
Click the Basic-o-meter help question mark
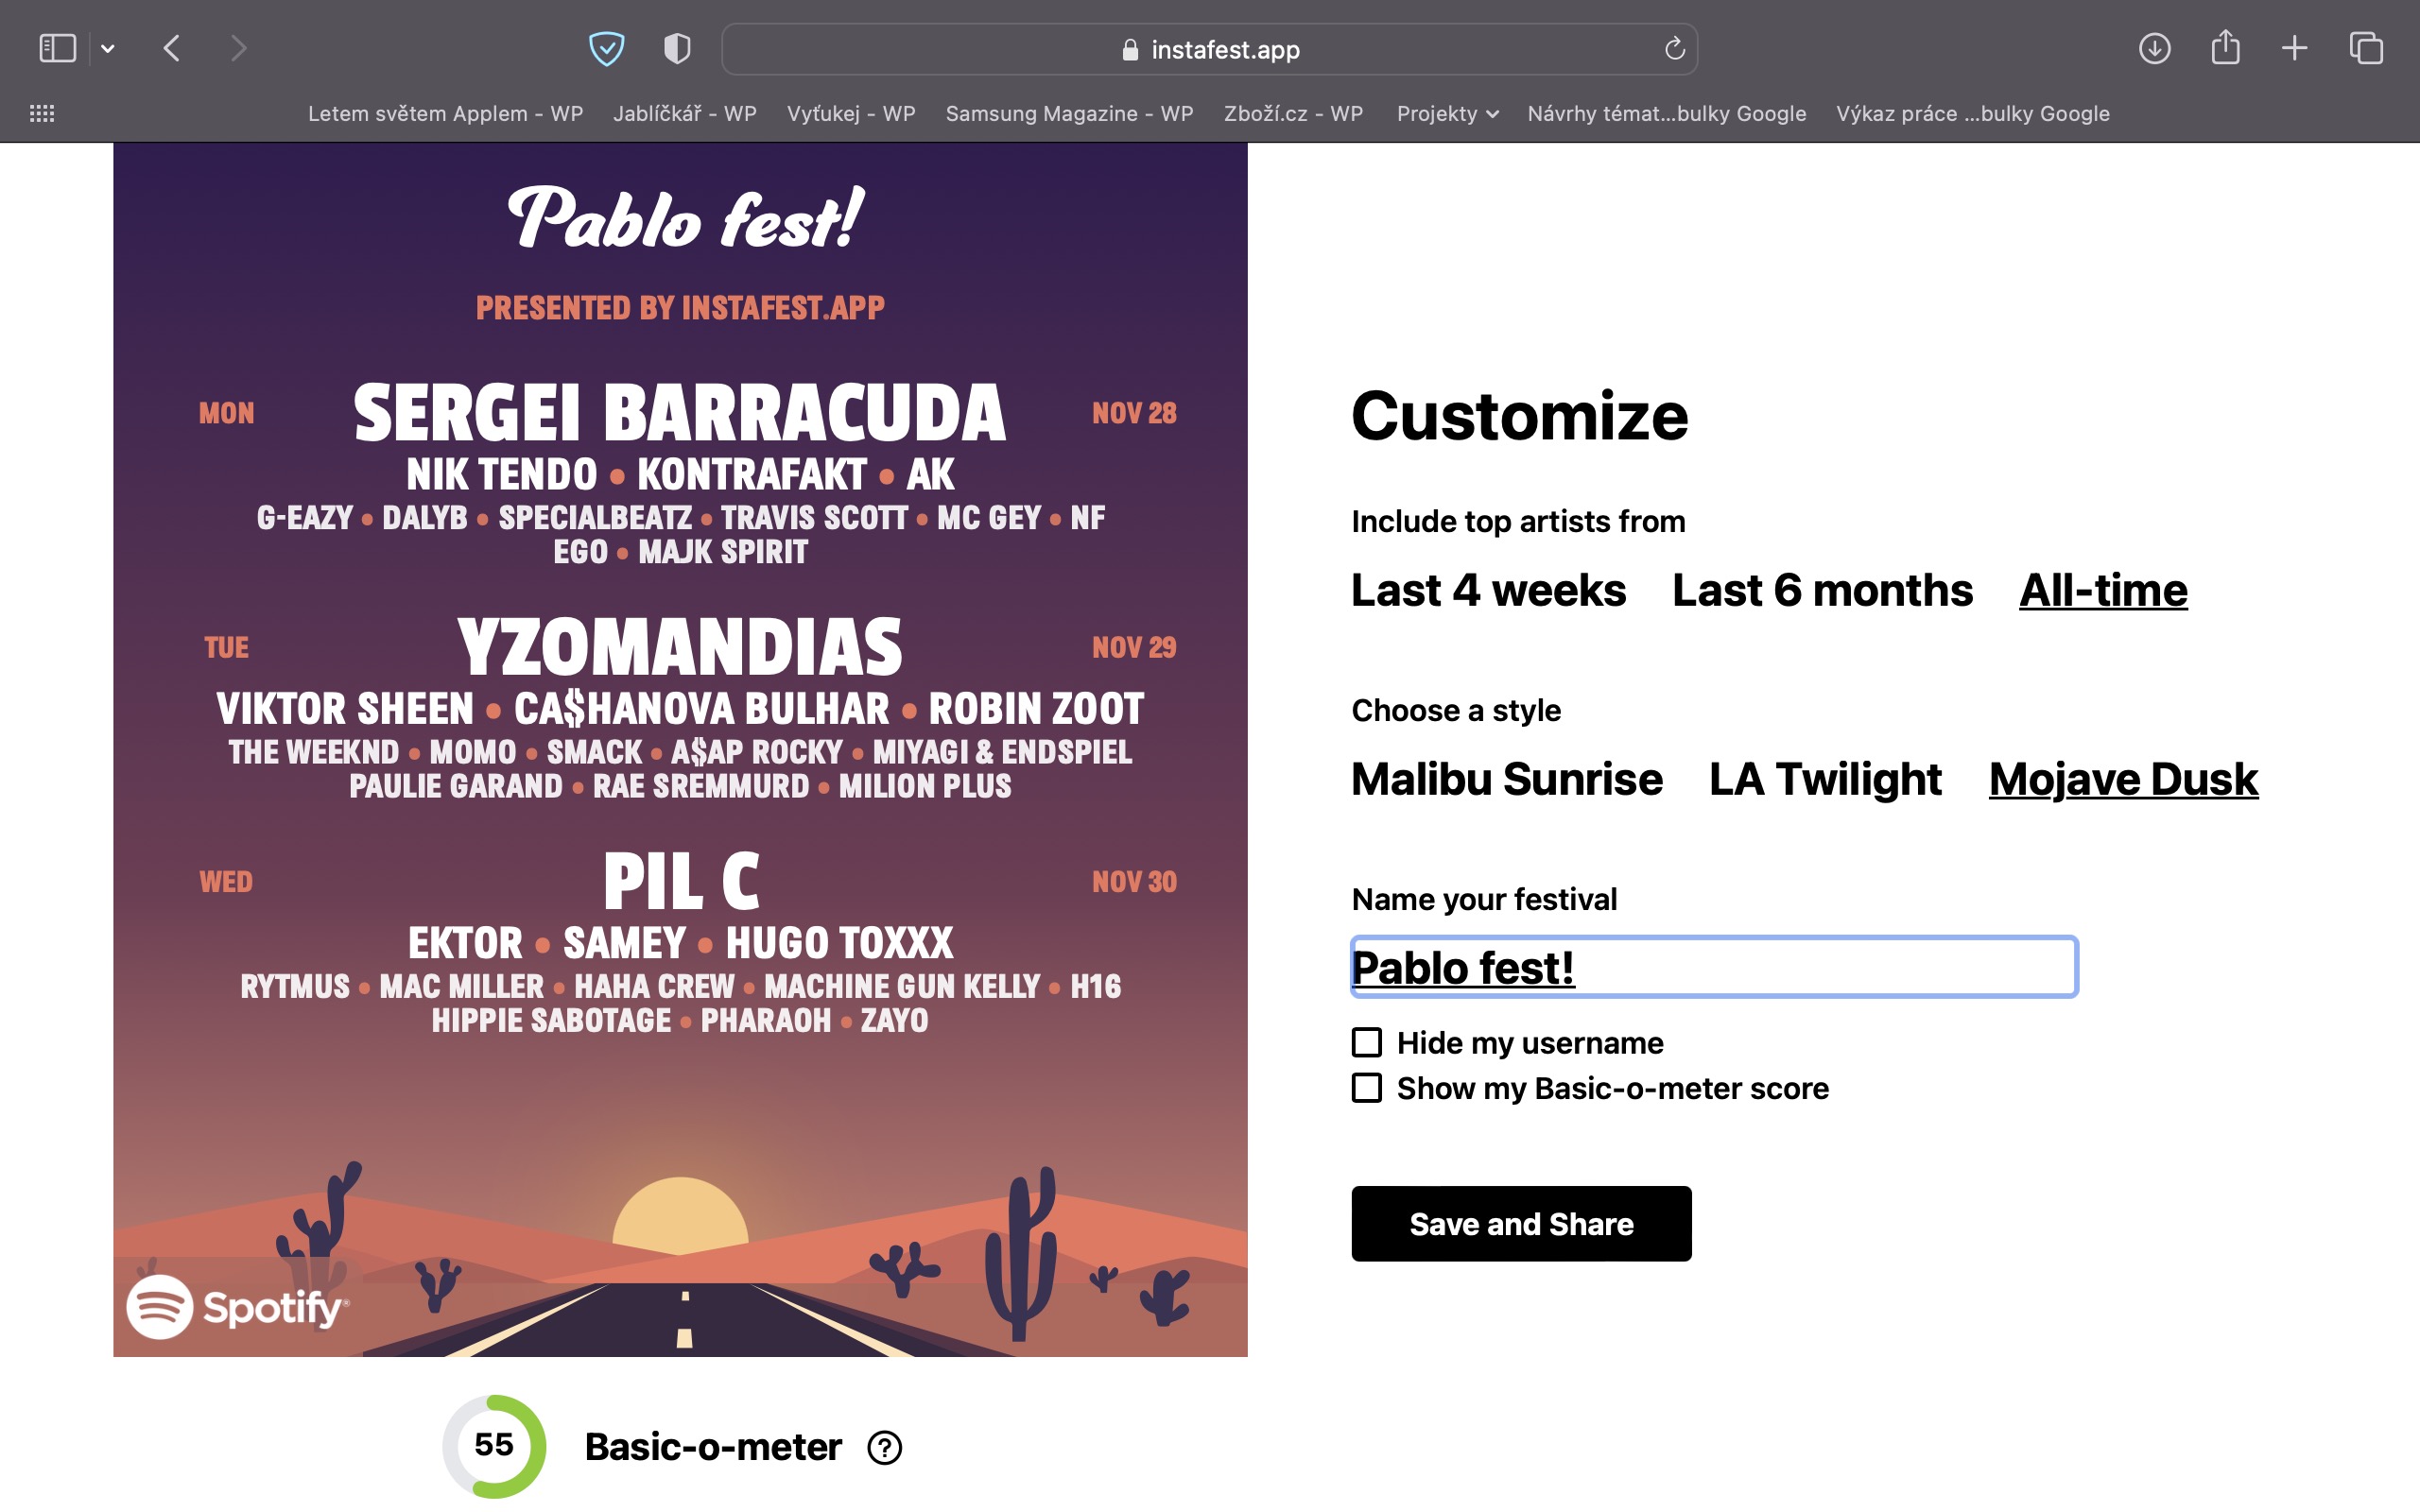(x=884, y=1447)
